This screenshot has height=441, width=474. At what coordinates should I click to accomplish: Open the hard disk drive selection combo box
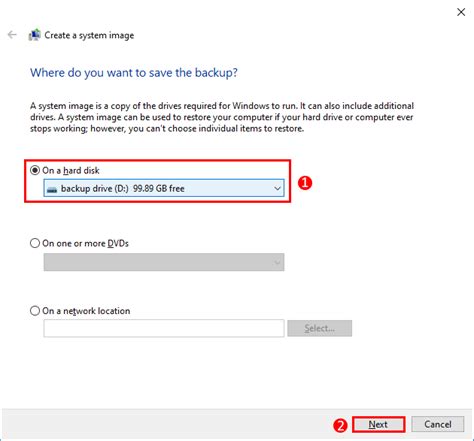point(164,189)
